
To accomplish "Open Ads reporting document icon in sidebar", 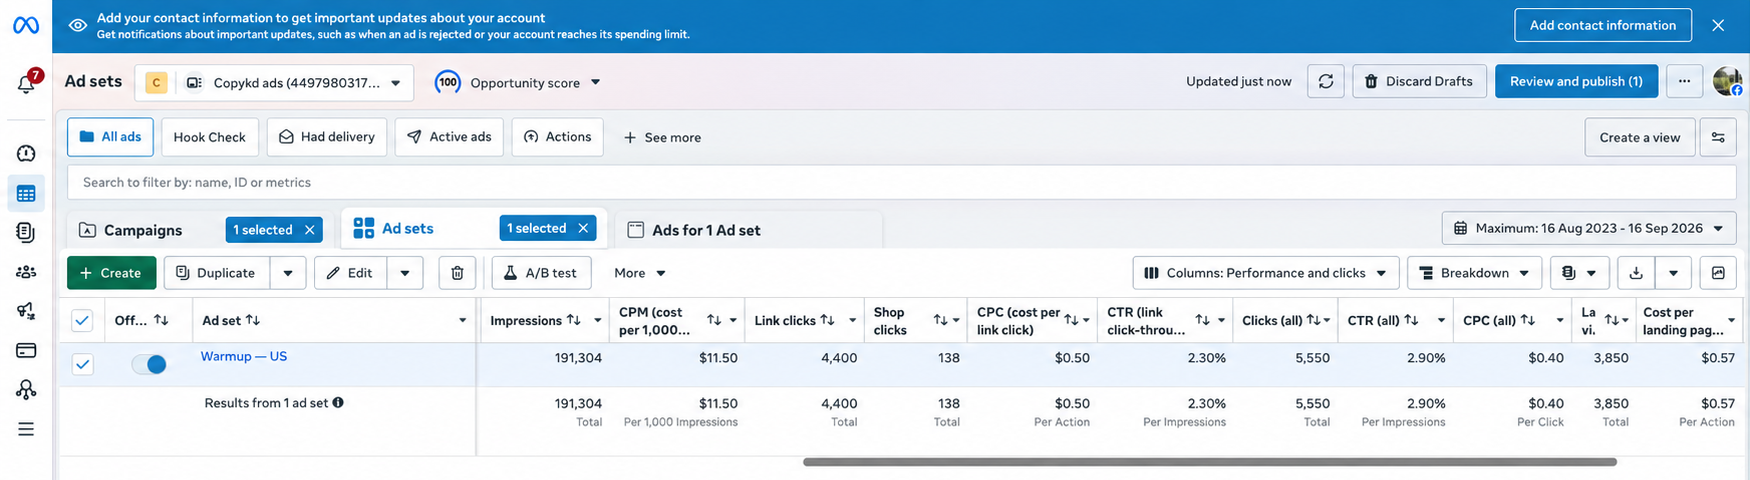I will (x=26, y=232).
